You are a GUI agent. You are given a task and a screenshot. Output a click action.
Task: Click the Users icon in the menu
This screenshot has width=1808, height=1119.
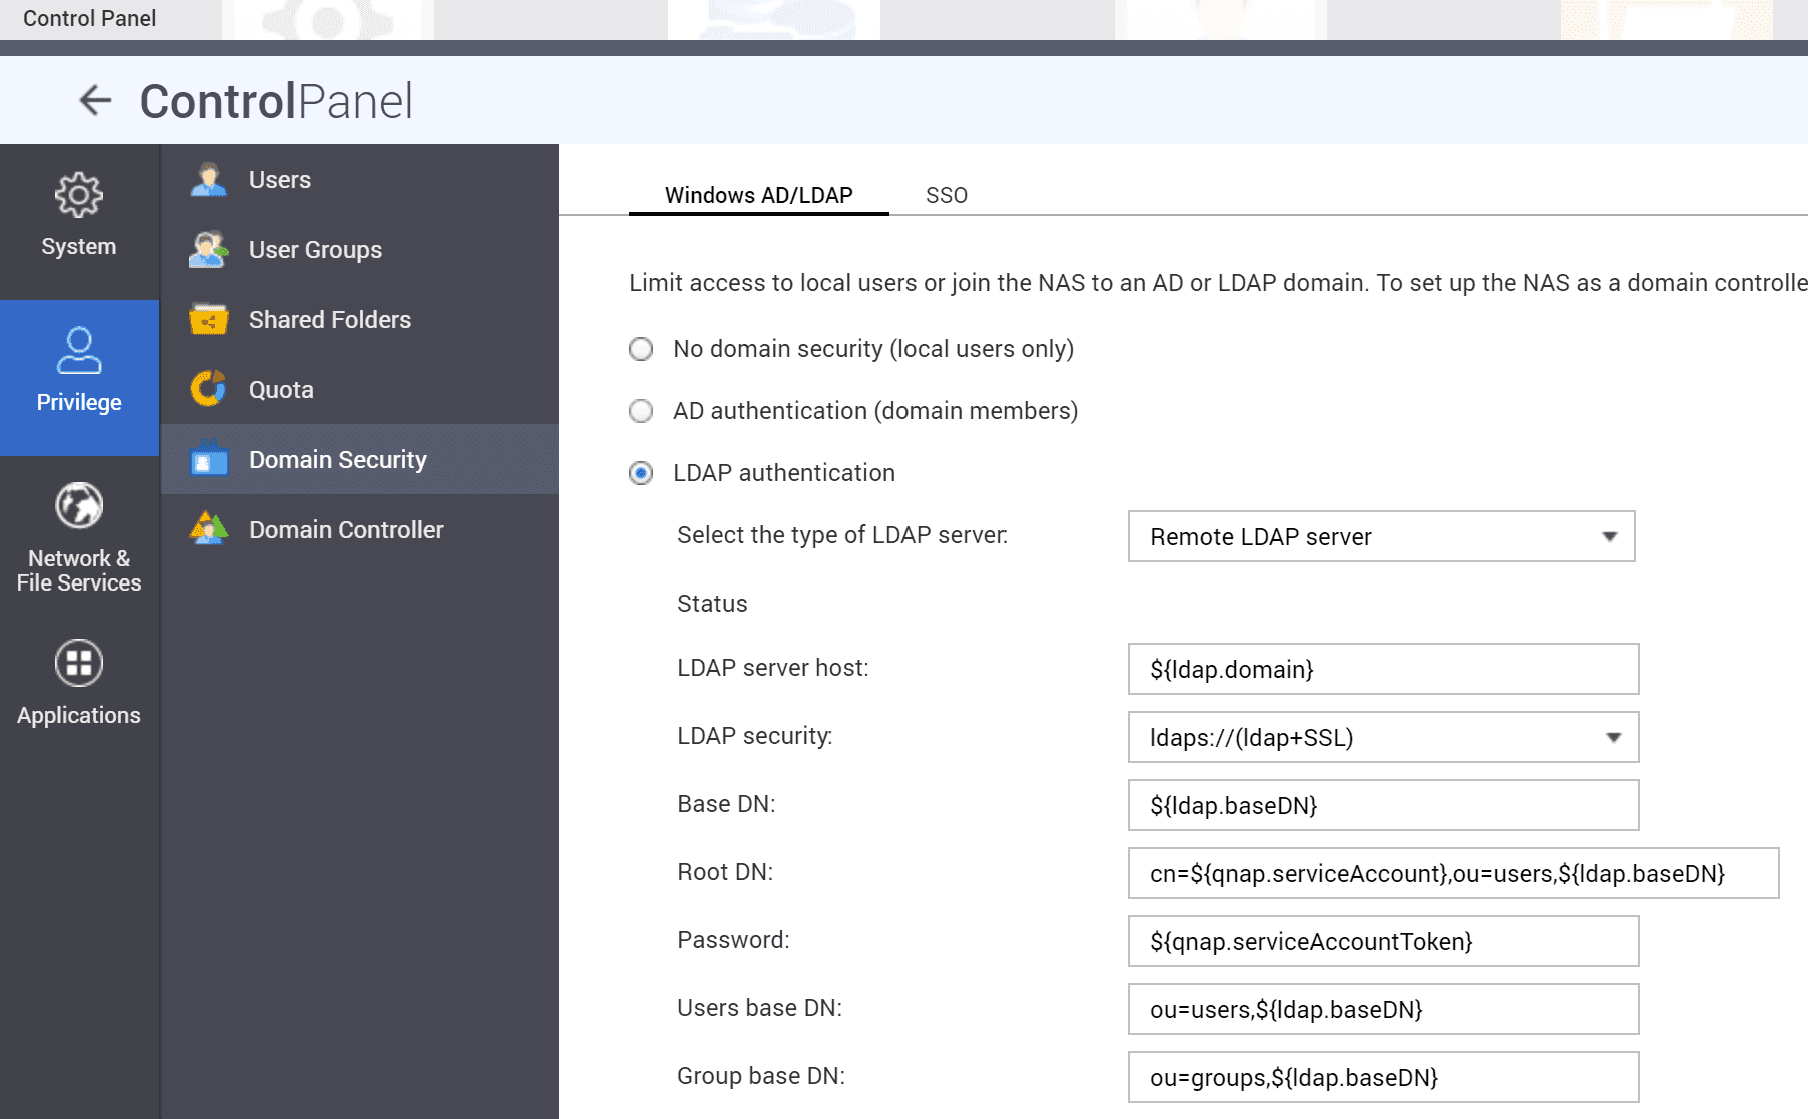pyautogui.click(x=208, y=179)
